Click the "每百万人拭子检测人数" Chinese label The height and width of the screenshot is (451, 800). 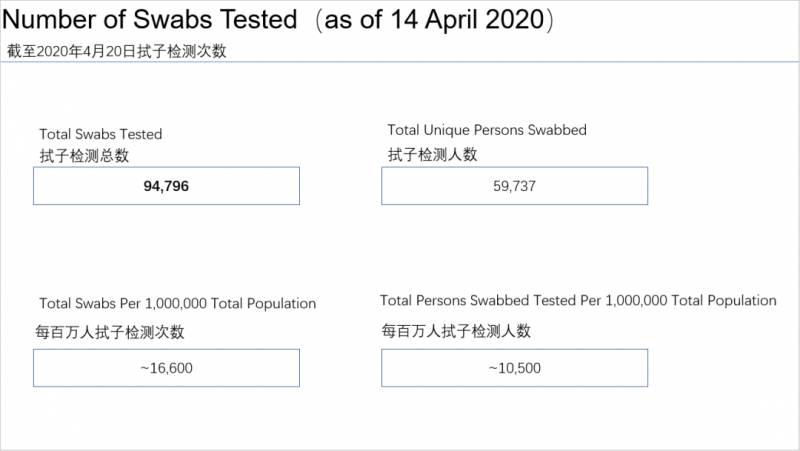click(456, 331)
